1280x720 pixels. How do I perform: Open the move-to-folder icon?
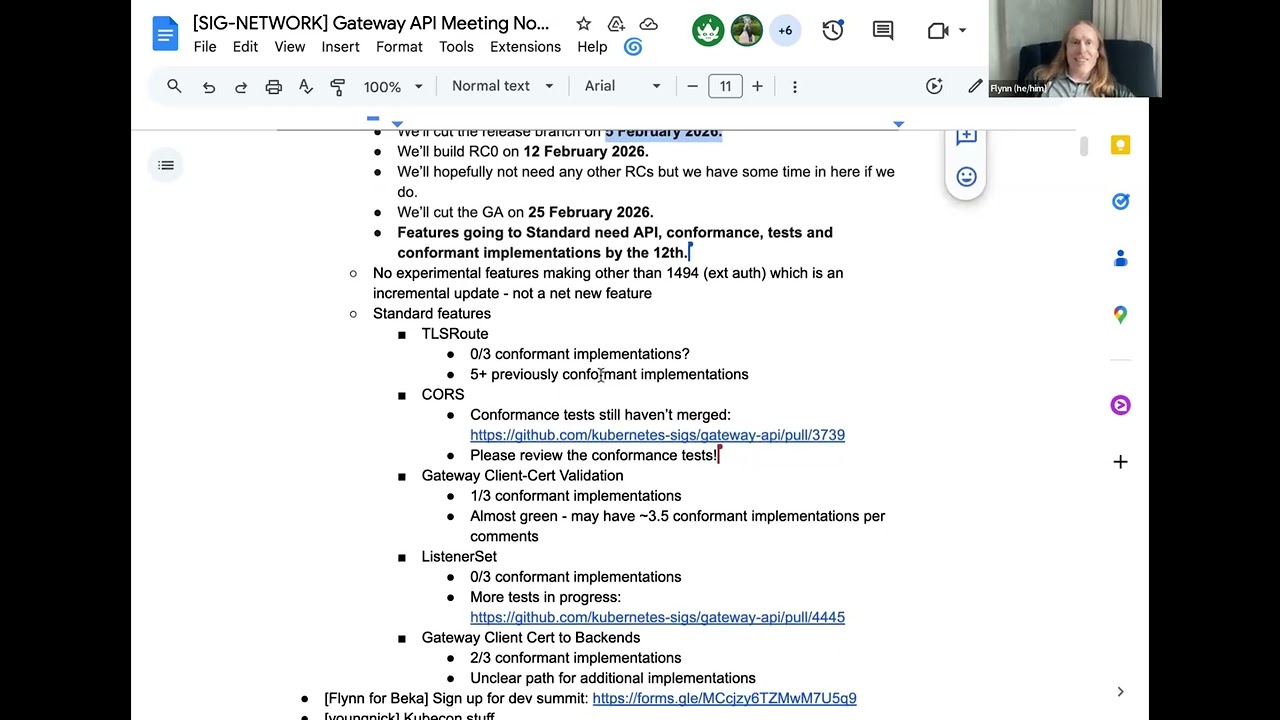pos(616,24)
